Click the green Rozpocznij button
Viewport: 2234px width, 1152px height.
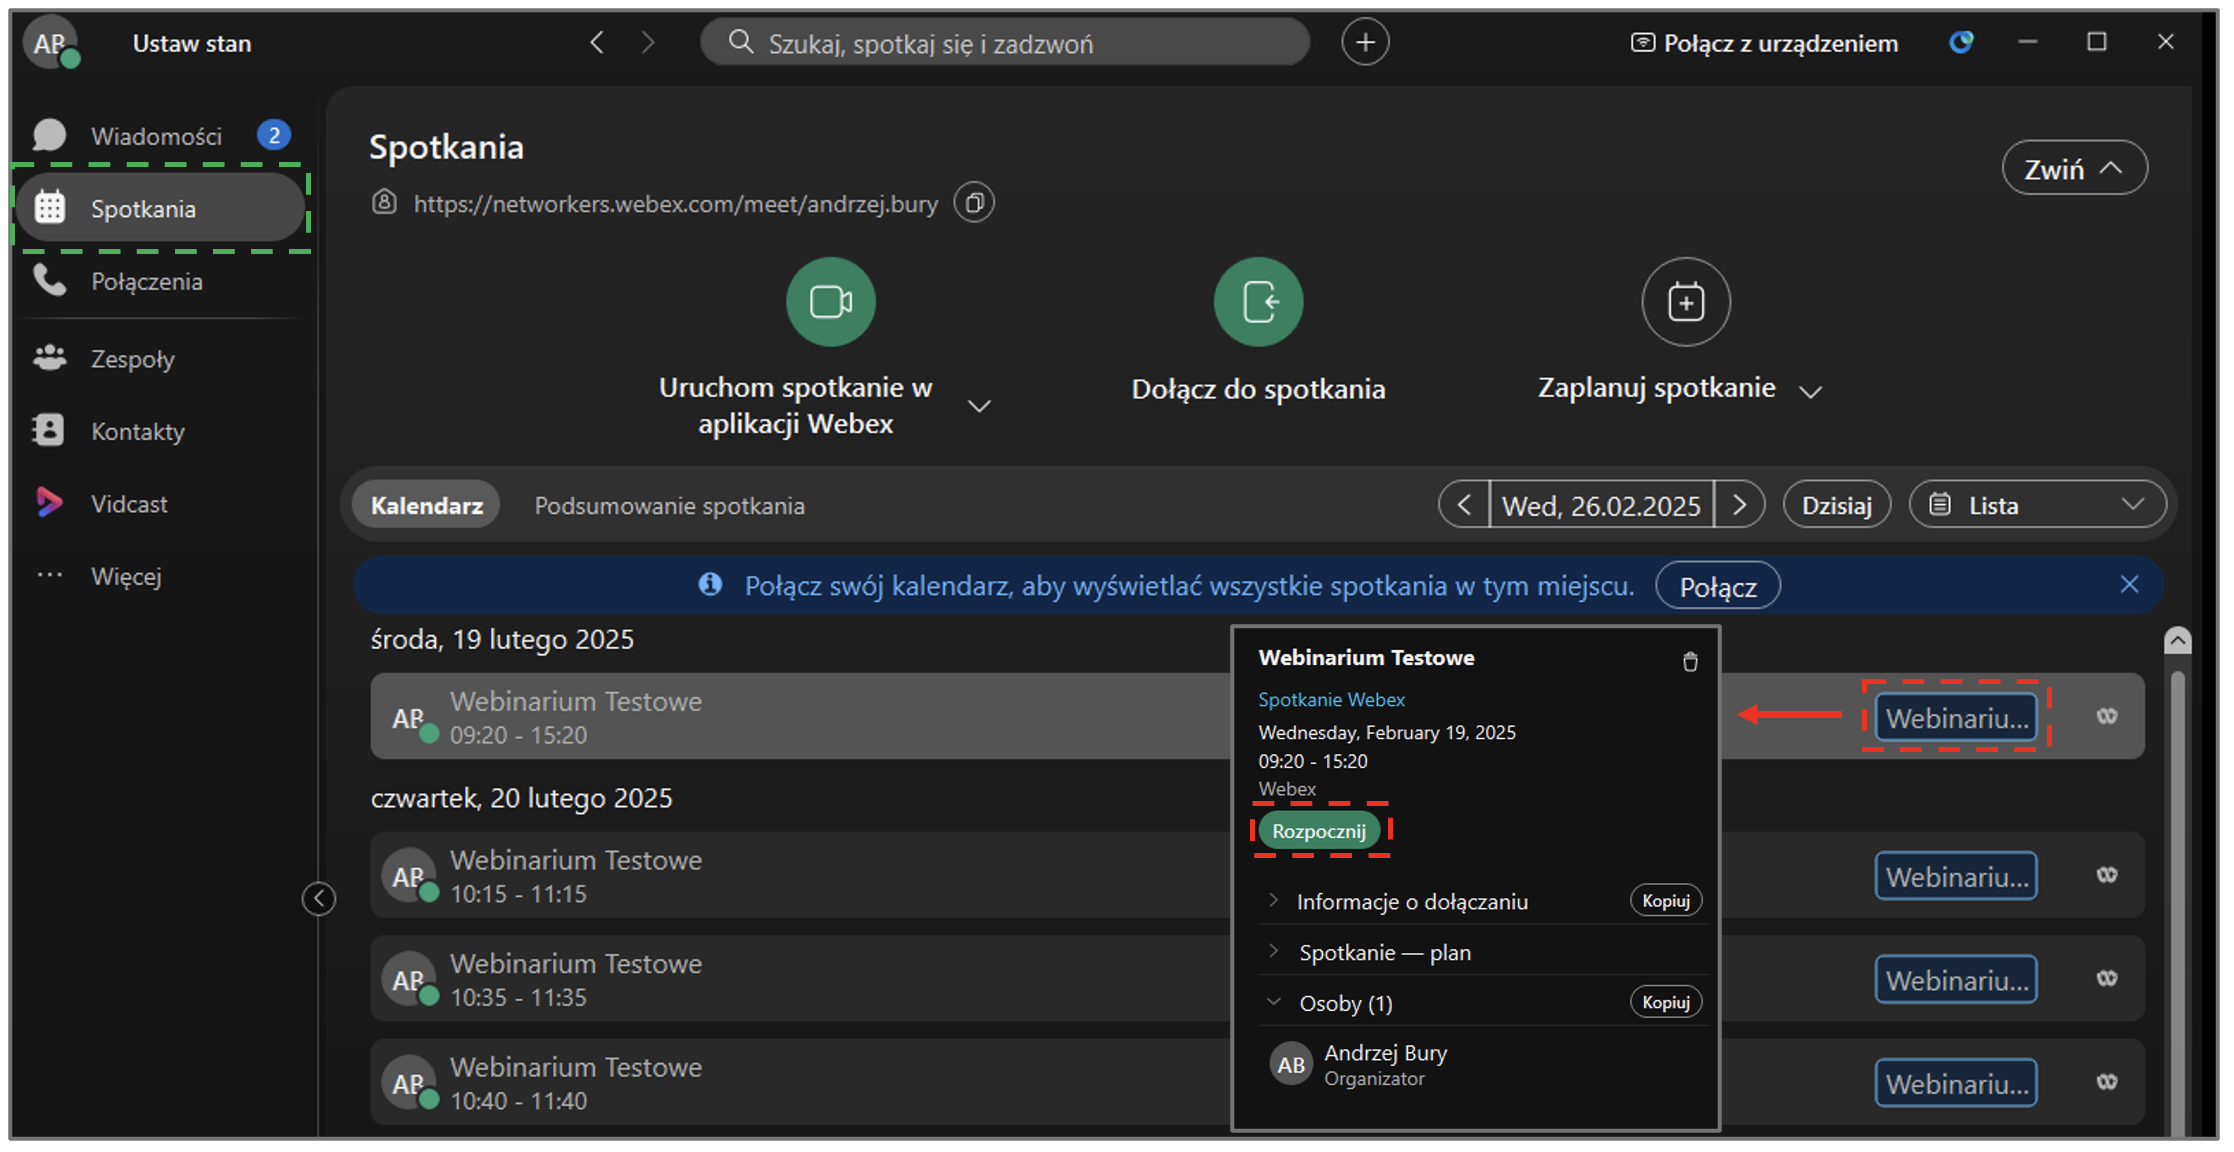[x=1319, y=831]
